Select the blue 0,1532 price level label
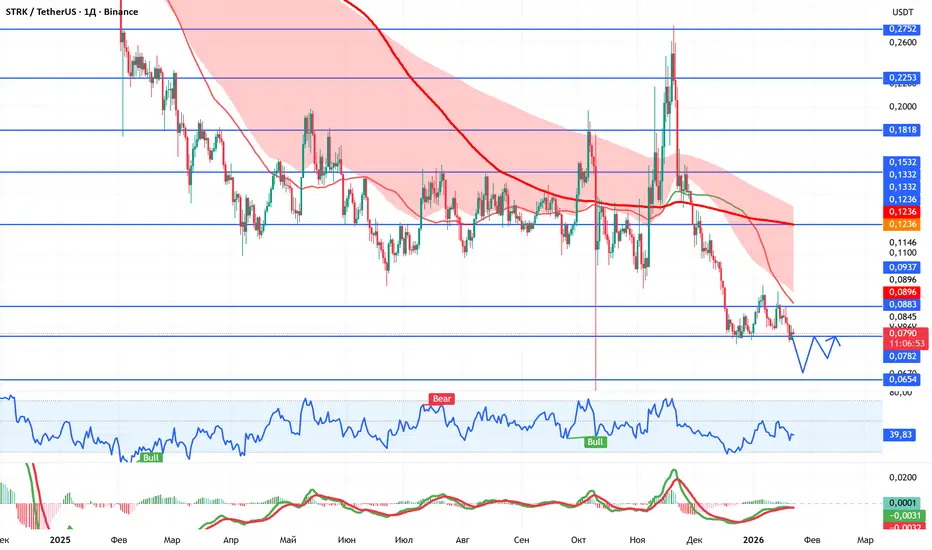 pyautogui.click(x=902, y=162)
